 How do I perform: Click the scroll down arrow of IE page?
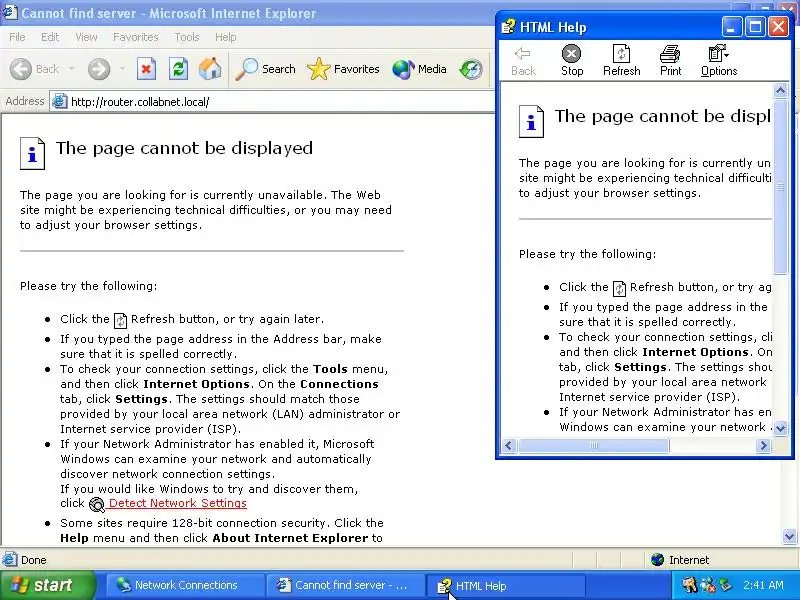coord(789,536)
